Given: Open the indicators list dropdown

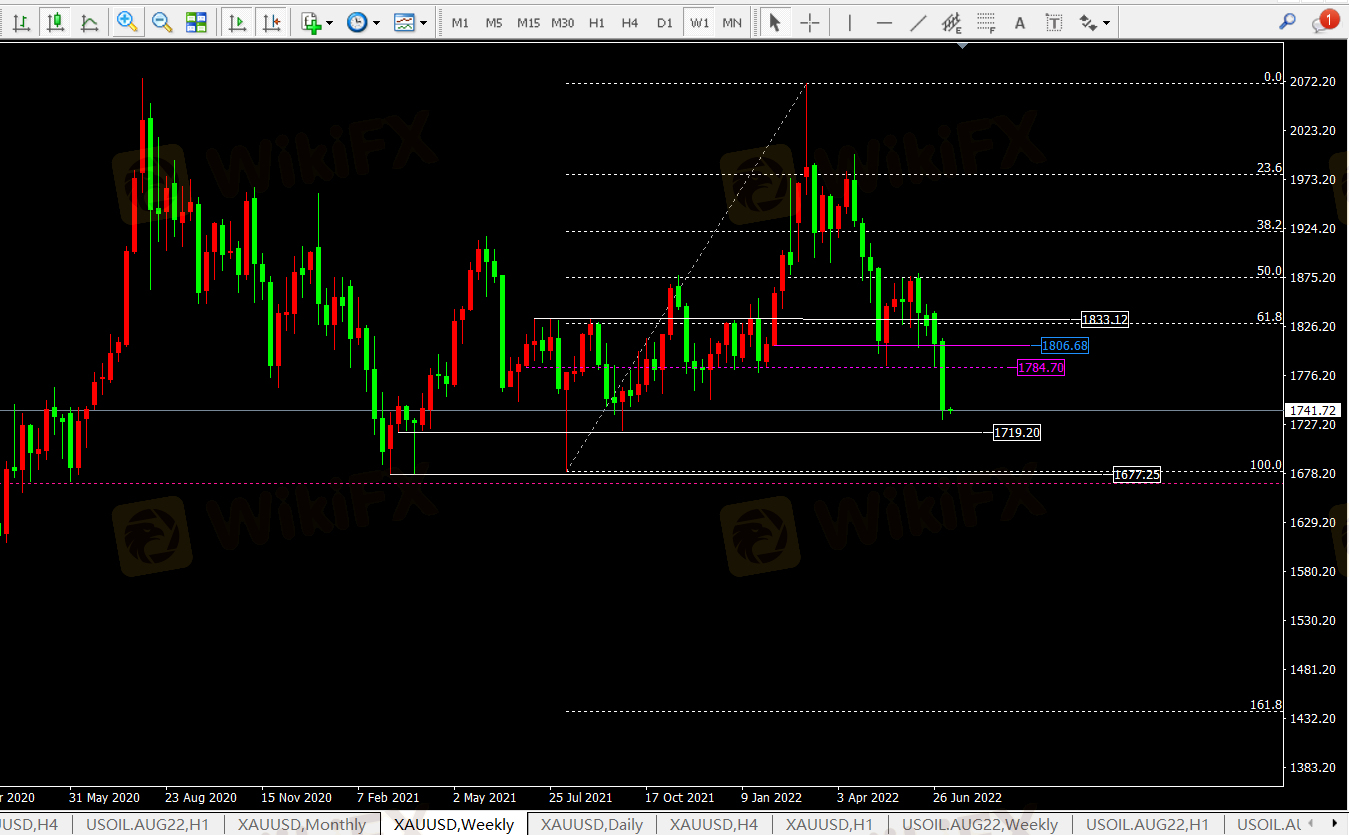Looking at the screenshot, I should pyautogui.click(x=316, y=22).
